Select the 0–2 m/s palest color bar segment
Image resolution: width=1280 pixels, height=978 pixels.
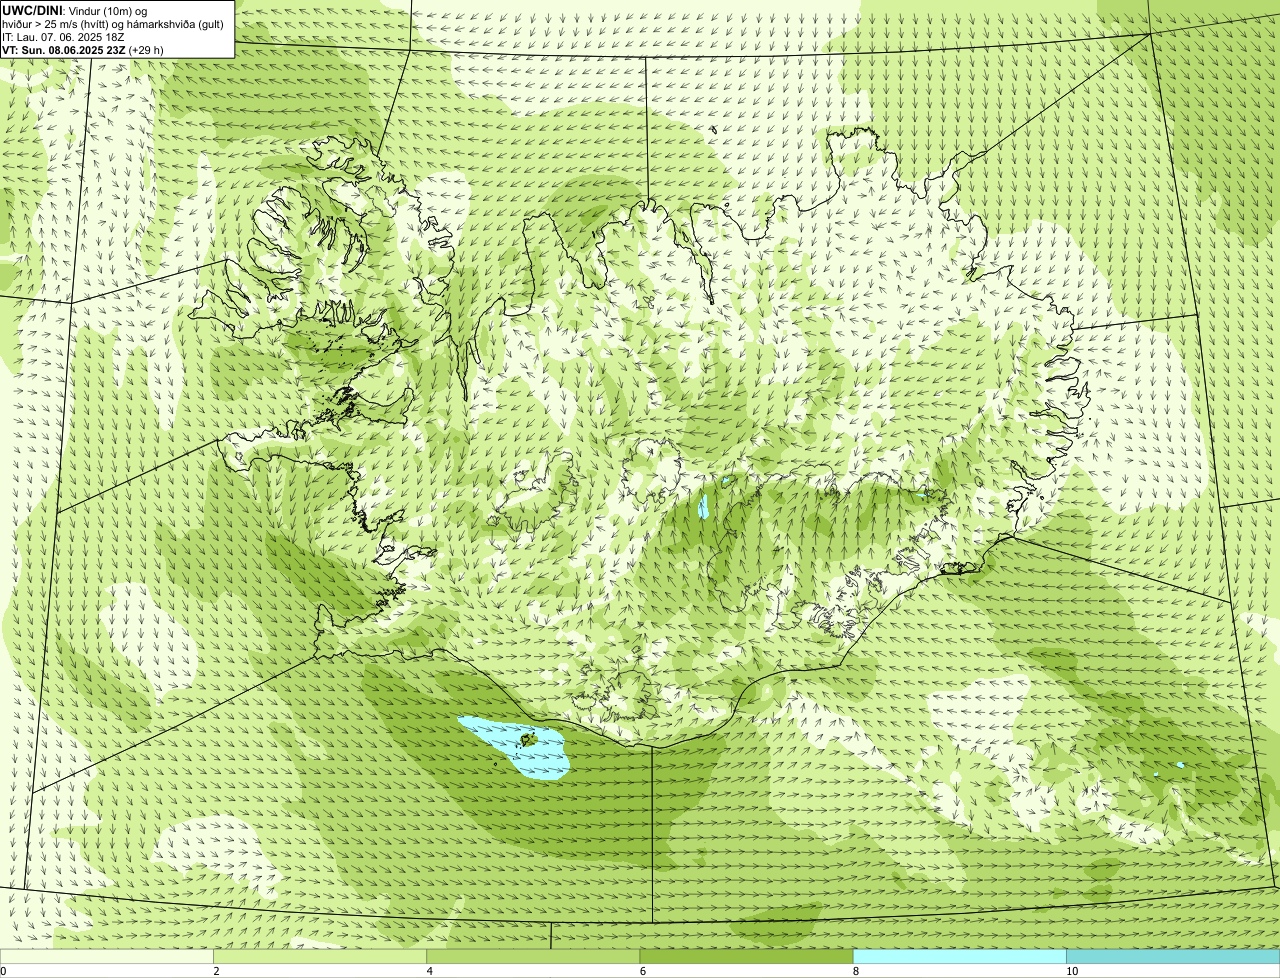[x=106, y=956]
